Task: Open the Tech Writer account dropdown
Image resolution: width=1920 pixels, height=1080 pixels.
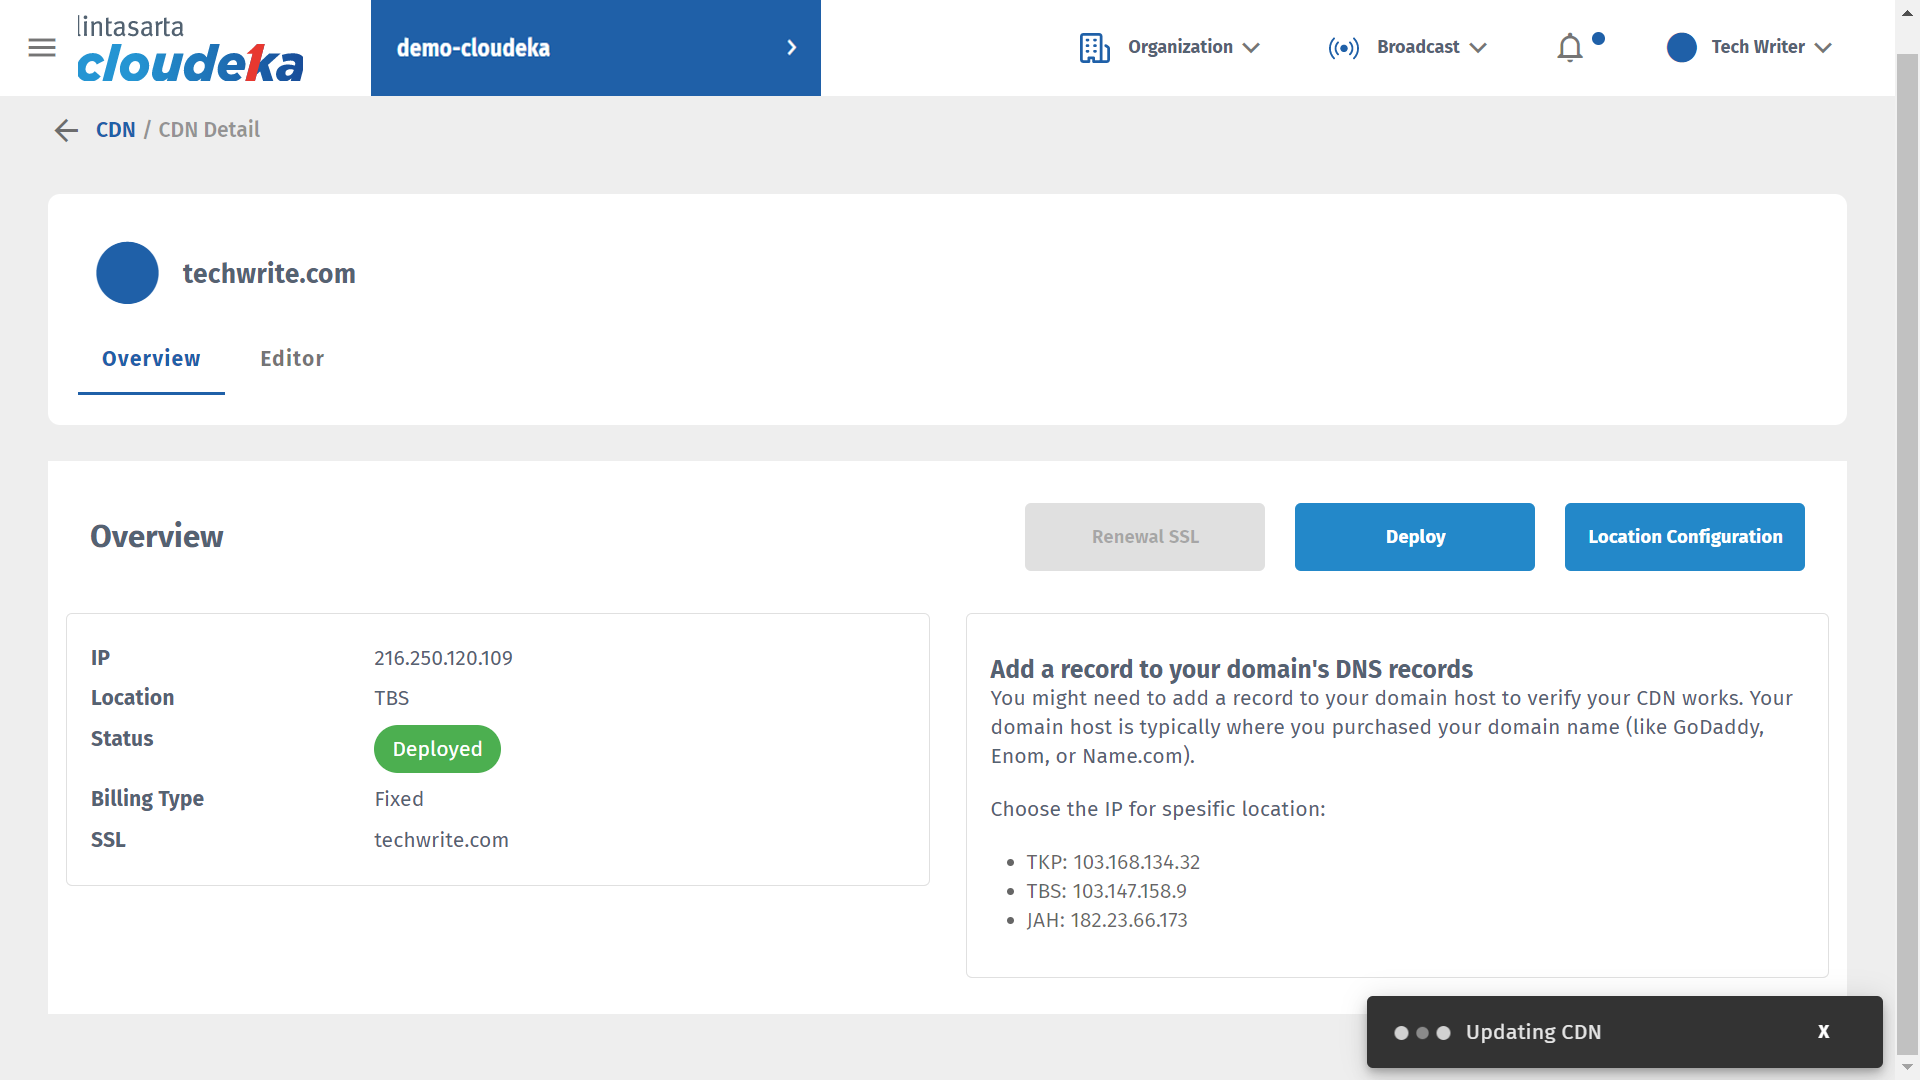Action: pyautogui.click(x=1822, y=48)
